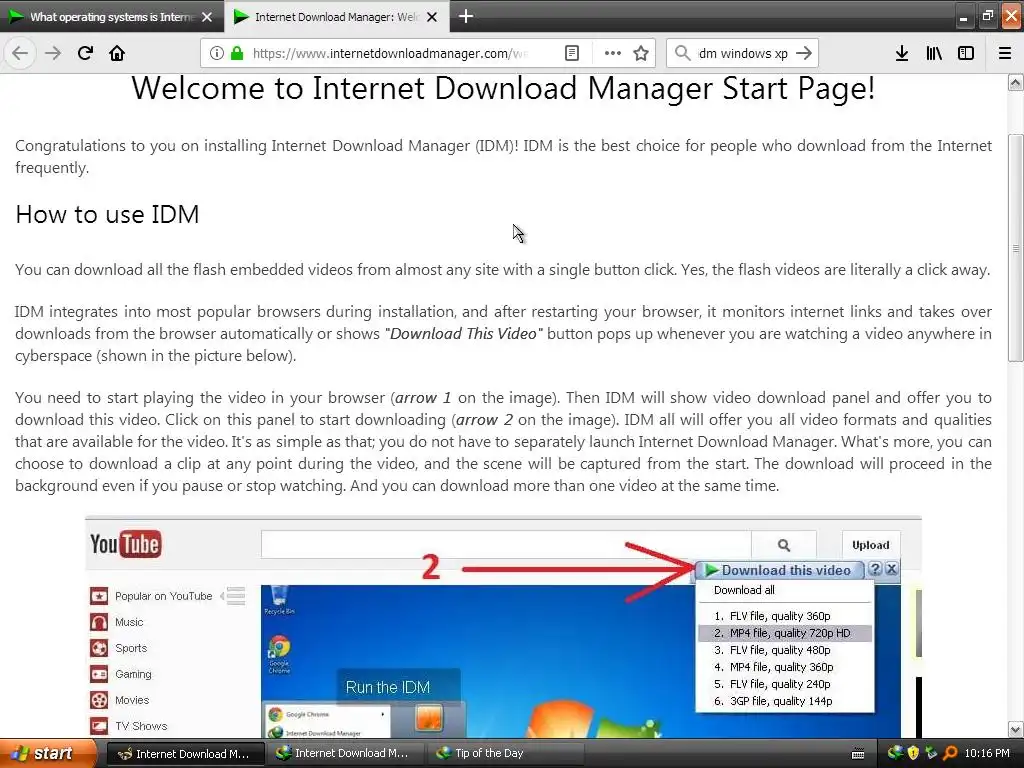Screen dimensions: 1024x768
Task: Click the search magnifier icon in search box
Action: [x=682, y=53]
